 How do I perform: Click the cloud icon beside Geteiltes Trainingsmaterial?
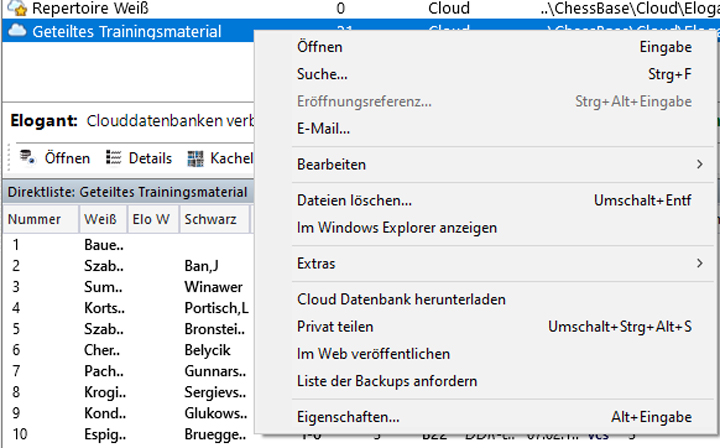tap(16, 32)
